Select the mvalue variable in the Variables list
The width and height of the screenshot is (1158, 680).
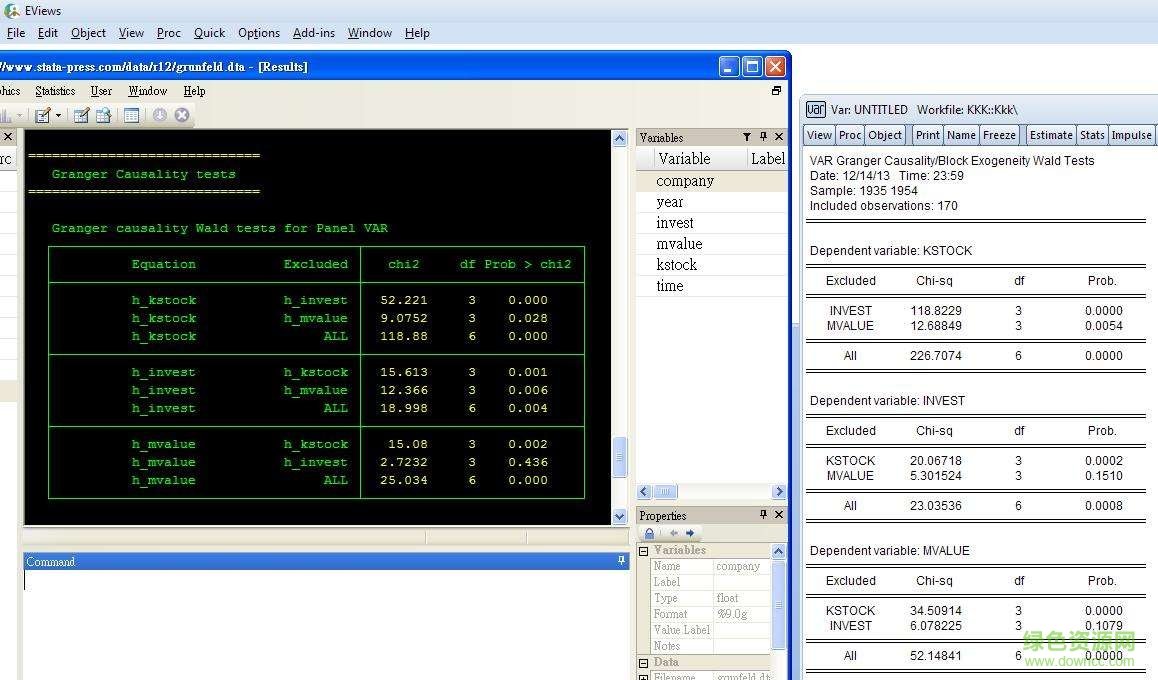679,243
